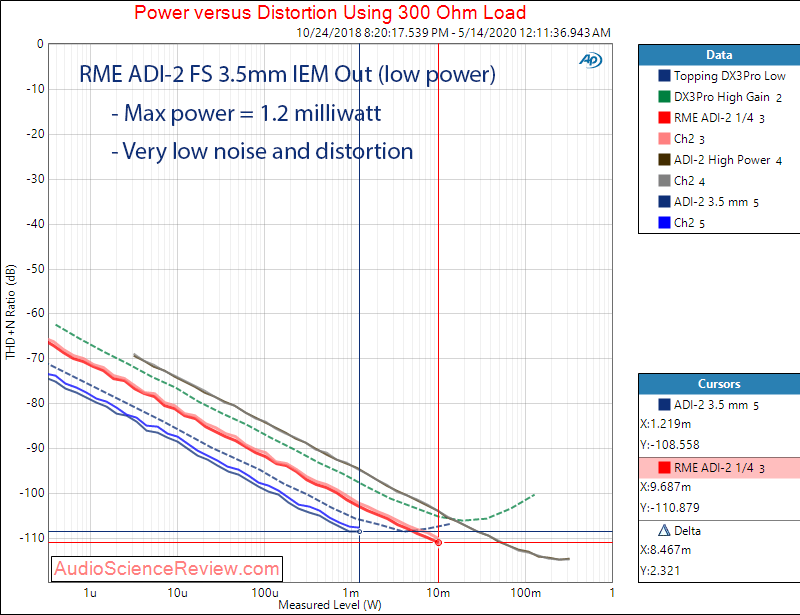The width and height of the screenshot is (800, 615).
Task: Click the X:9.687m cursor value
Action: pos(665,487)
